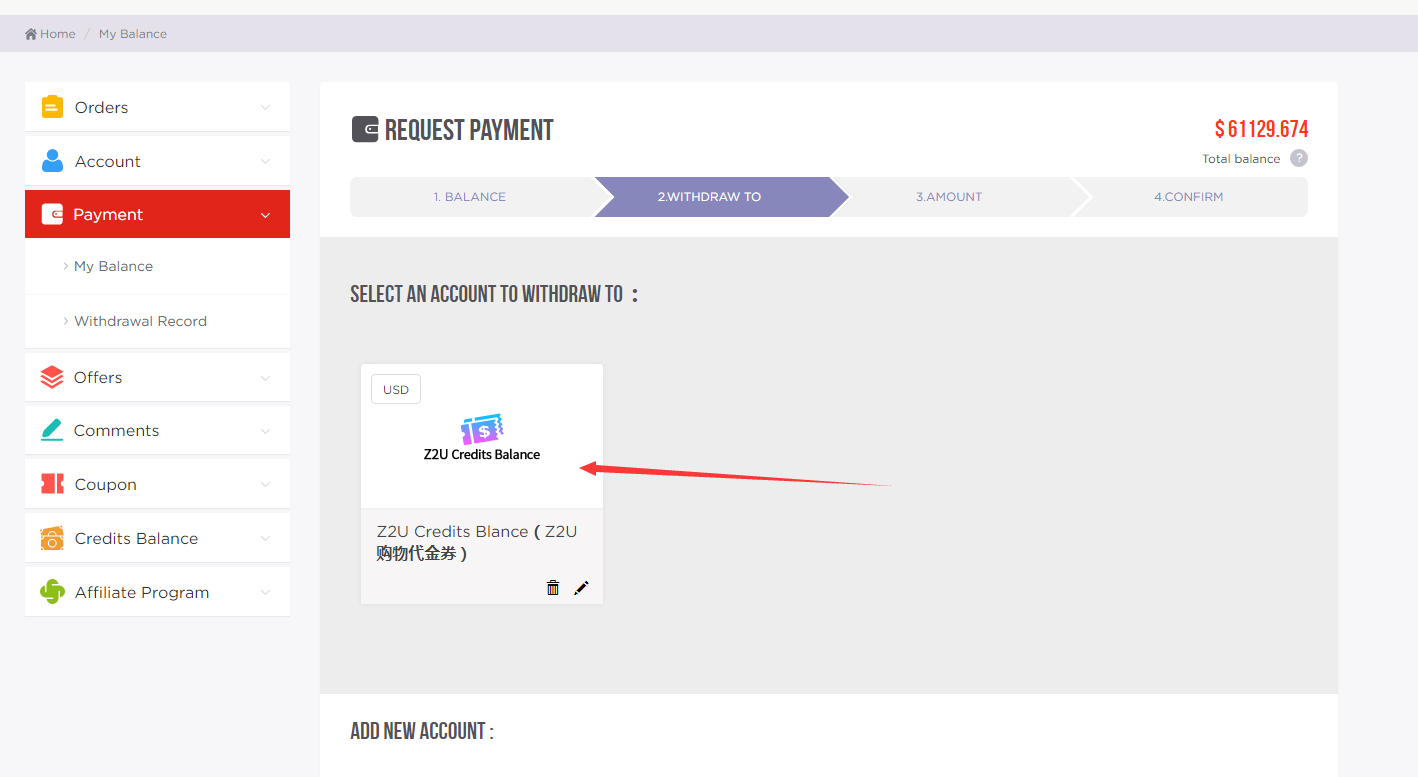
Task: Delete the Z2U Credits account with trash icon
Action: 553,588
